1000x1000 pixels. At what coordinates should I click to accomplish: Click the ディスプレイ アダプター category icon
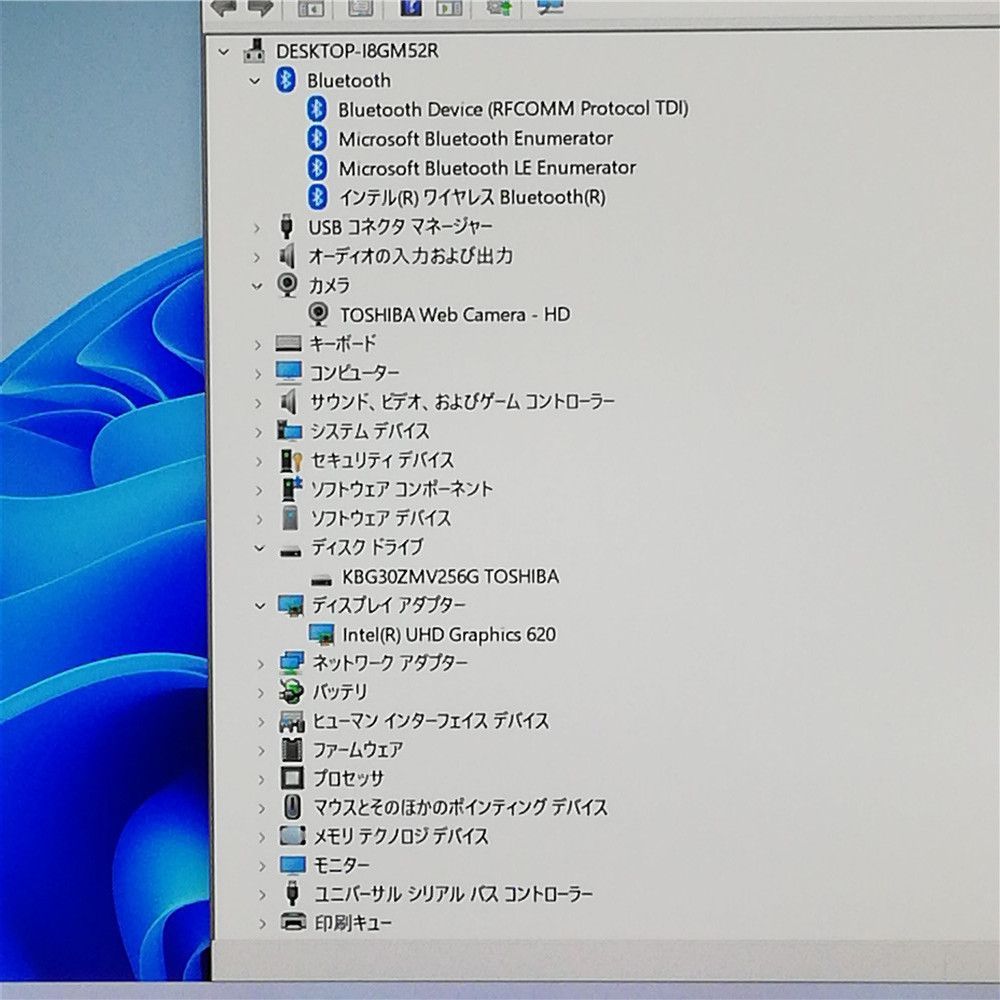click(291, 605)
